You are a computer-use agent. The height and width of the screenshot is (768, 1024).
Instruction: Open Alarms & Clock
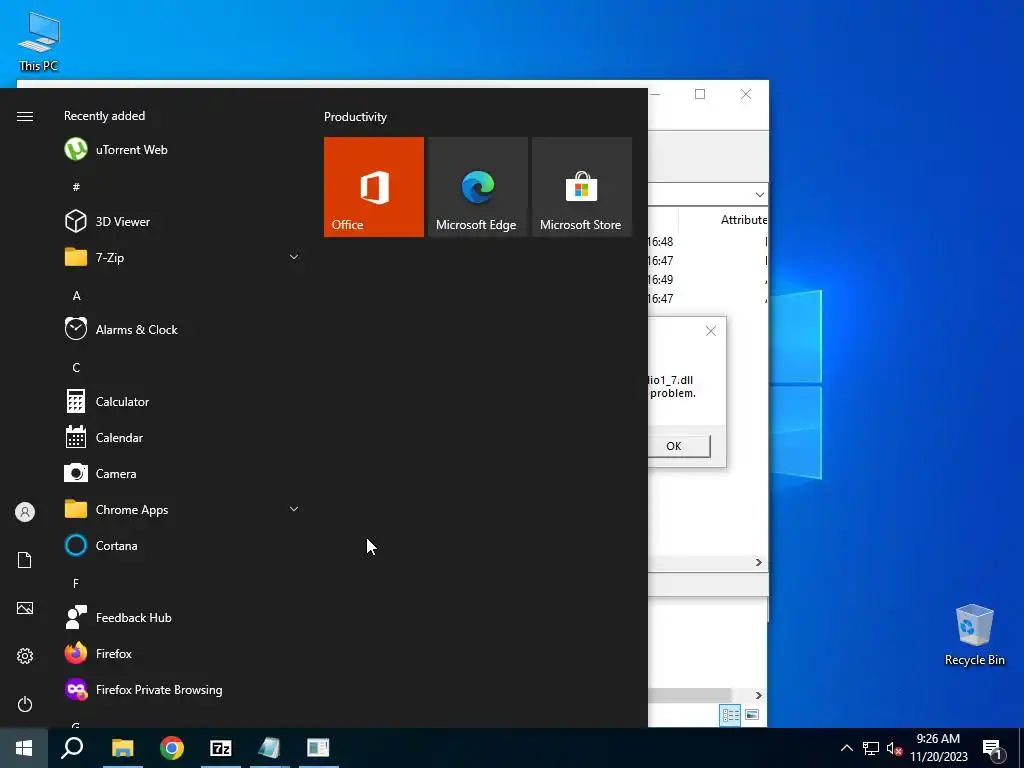(x=182, y=329)
